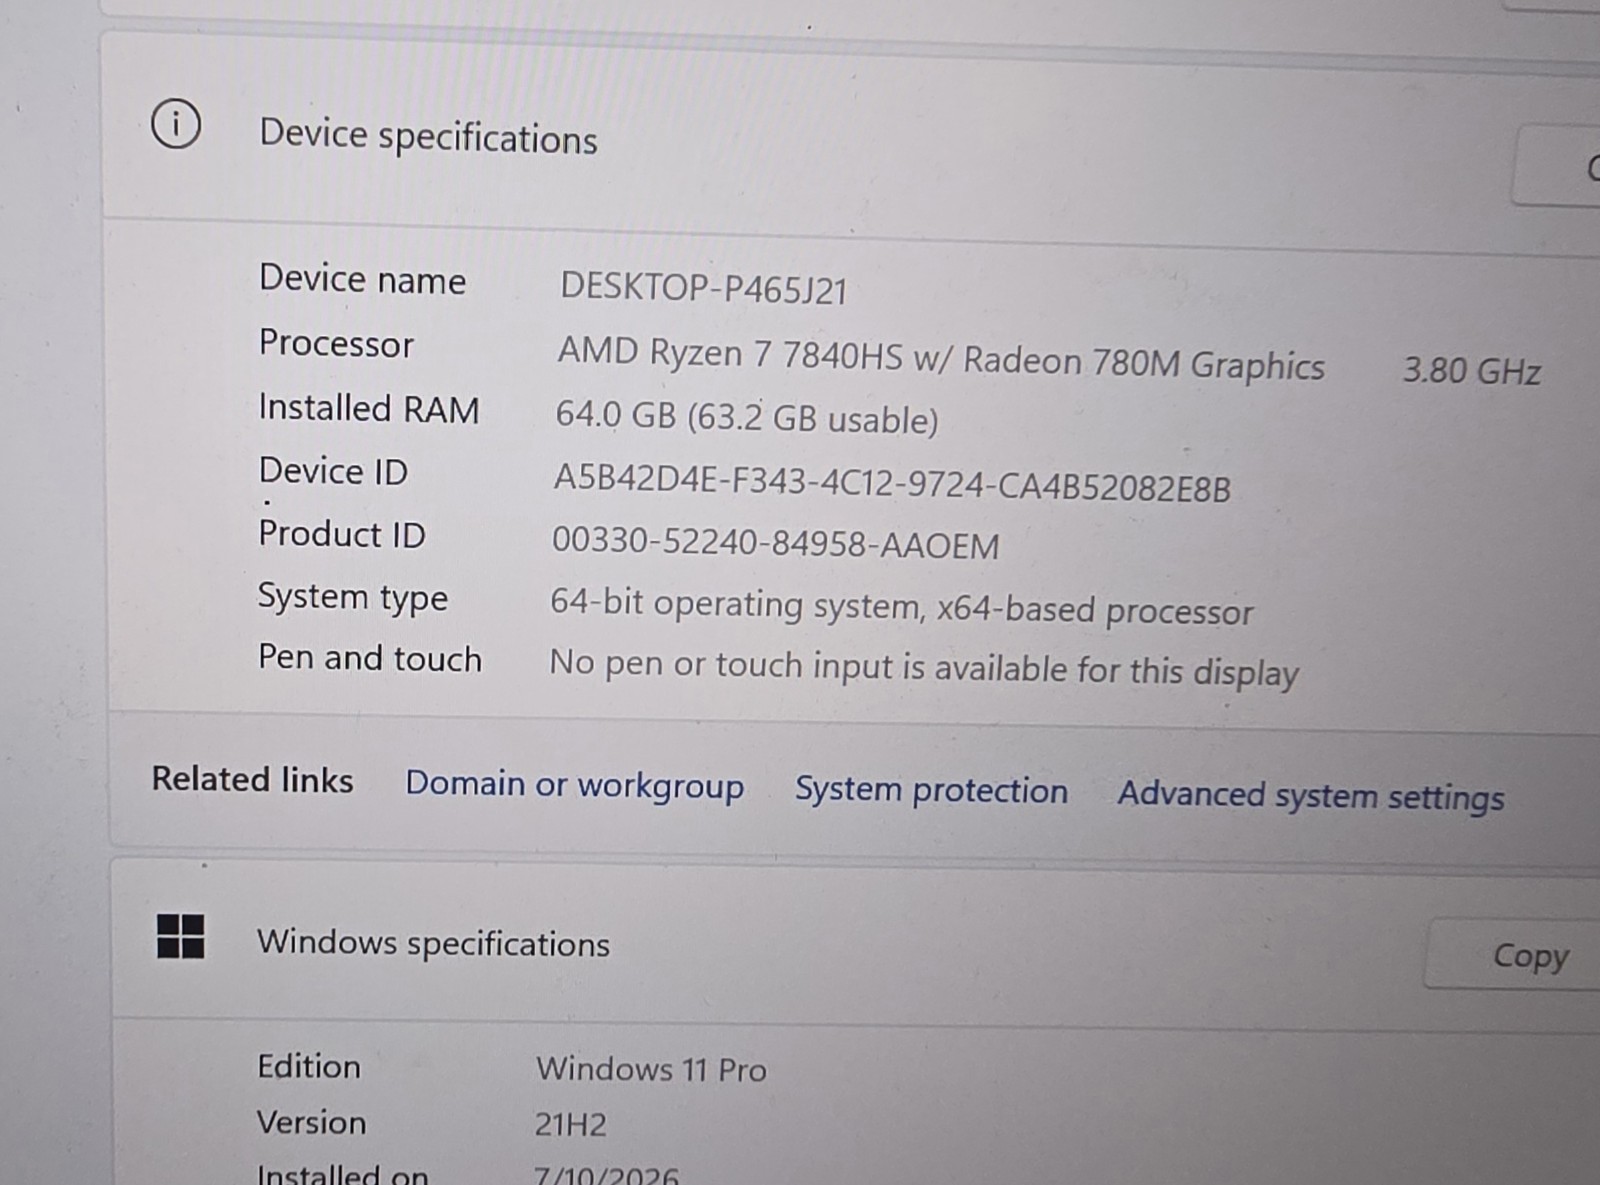
Task: Click the System type label
Action: click(x=353, y=597)
